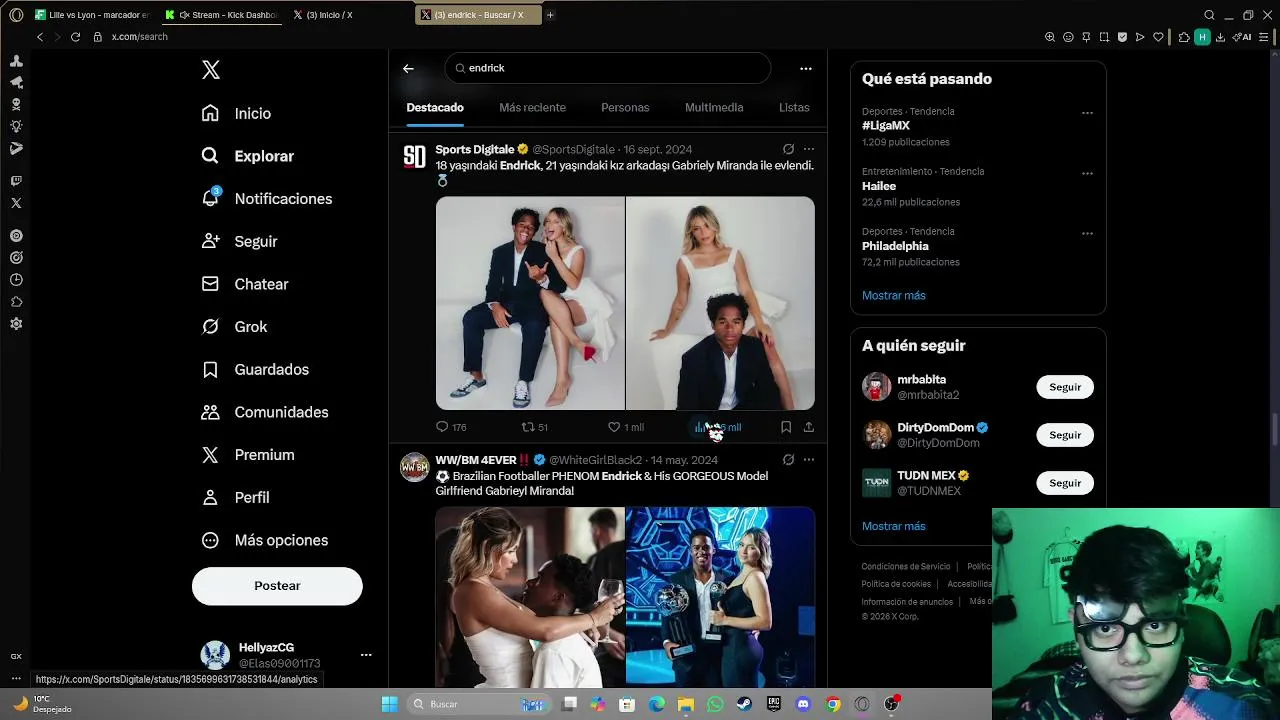Open Epic Games from the taskbar
This screenshot has height=720, width=1280.
773,704
